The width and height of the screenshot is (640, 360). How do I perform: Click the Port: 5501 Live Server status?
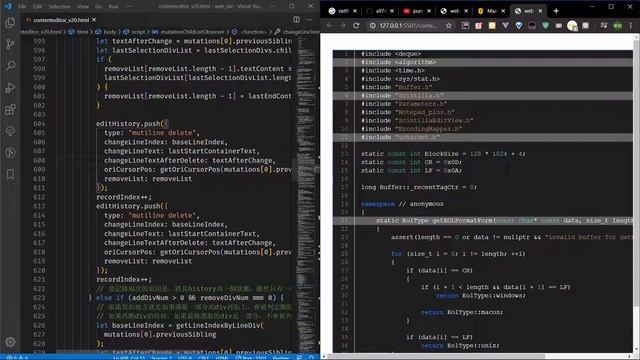click(251, 357)
